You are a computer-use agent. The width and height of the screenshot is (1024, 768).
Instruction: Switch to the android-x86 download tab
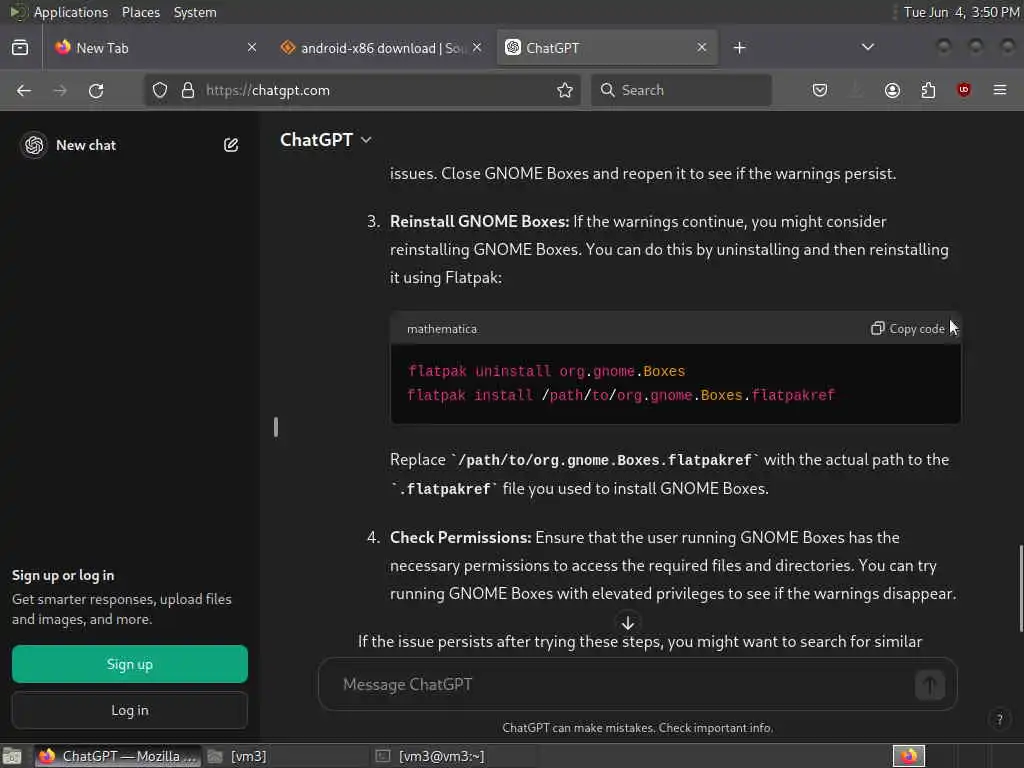(382, 48)
